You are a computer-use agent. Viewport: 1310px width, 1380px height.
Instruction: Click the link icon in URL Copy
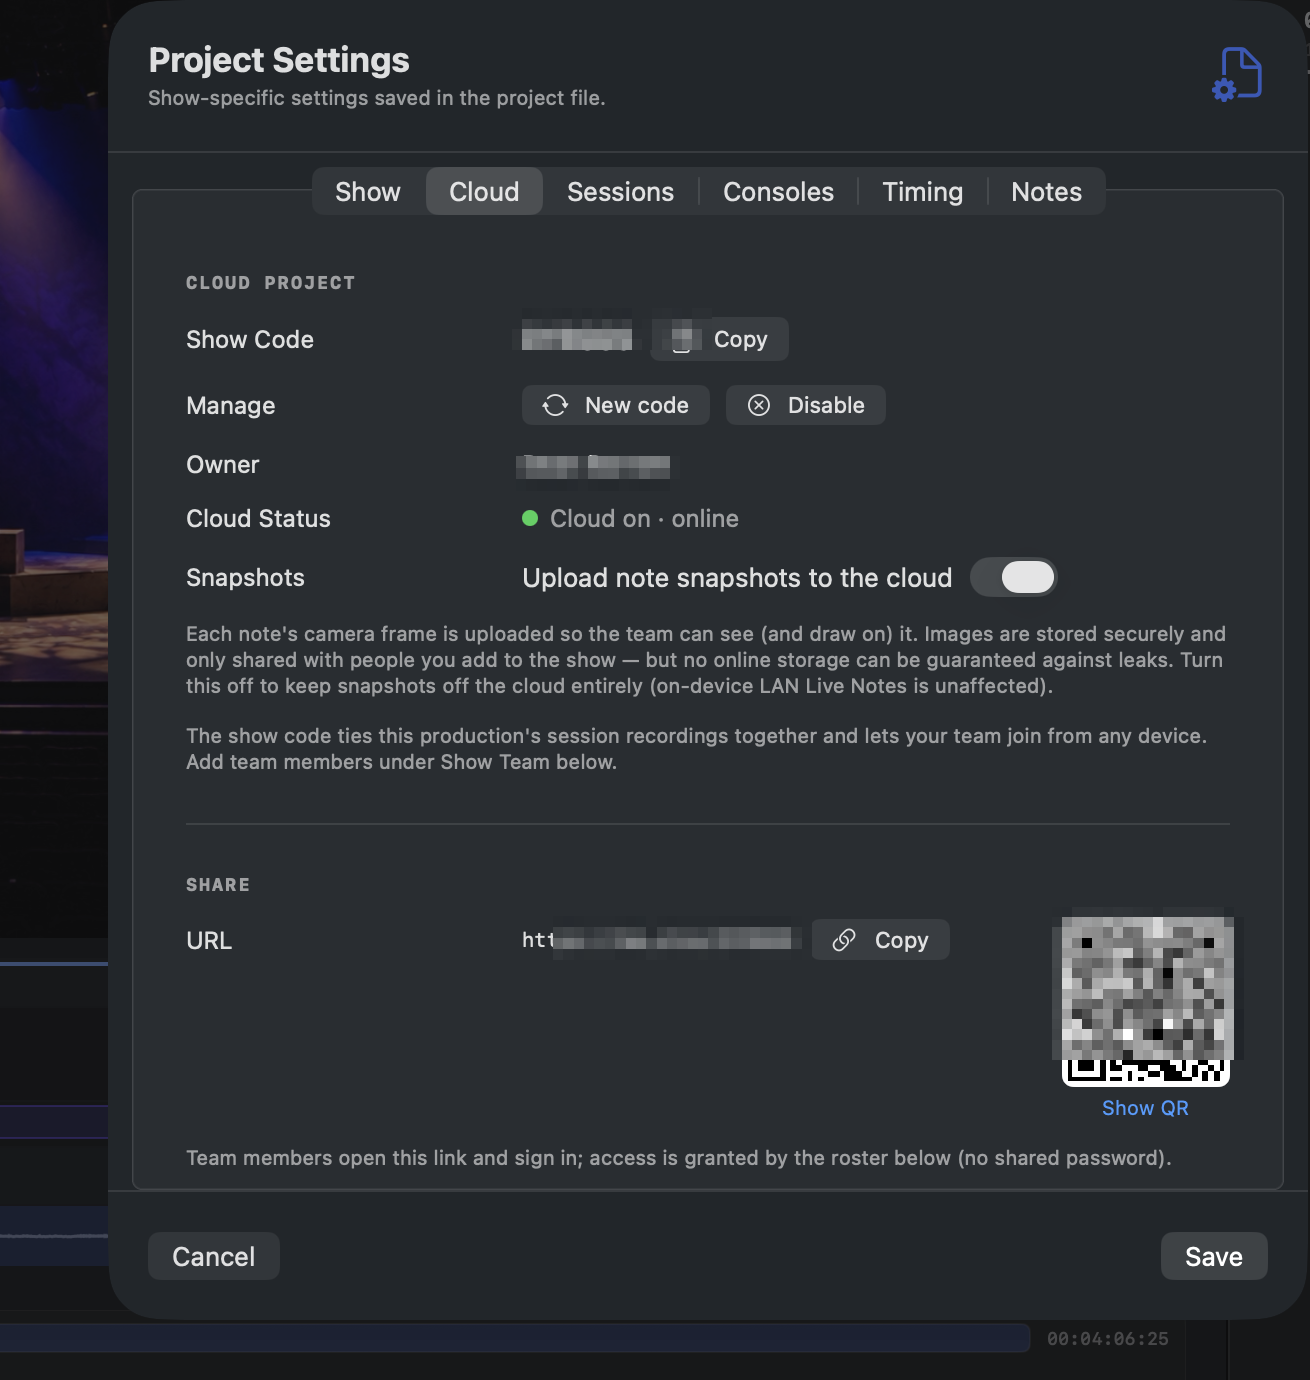pos(844,940)
